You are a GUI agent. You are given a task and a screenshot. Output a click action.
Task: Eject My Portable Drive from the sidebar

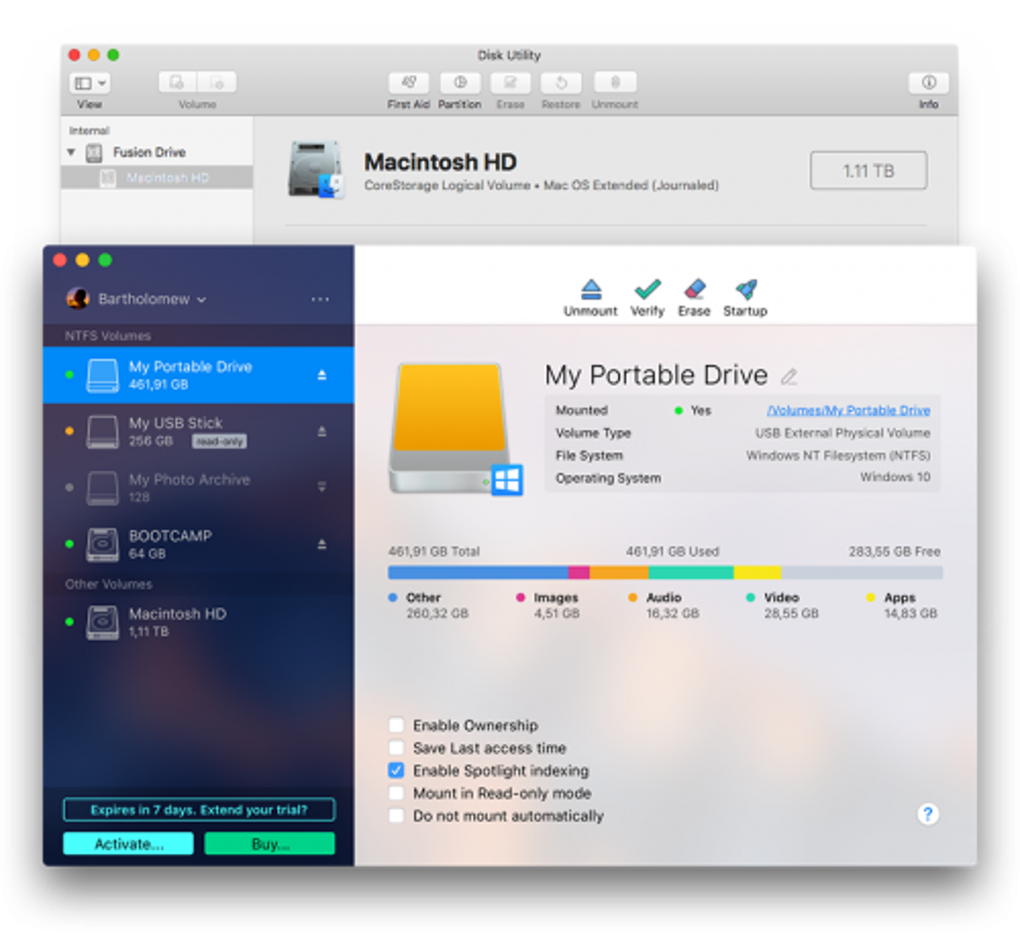click(x=321, y=375)
